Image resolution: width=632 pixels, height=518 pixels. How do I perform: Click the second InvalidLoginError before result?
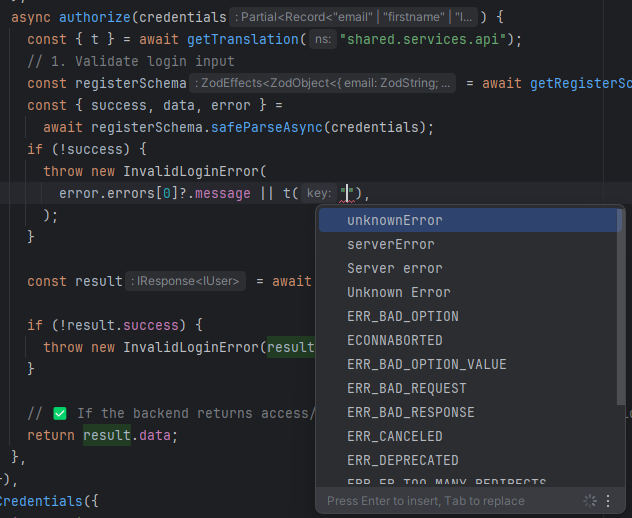click(x=191, y=347)
